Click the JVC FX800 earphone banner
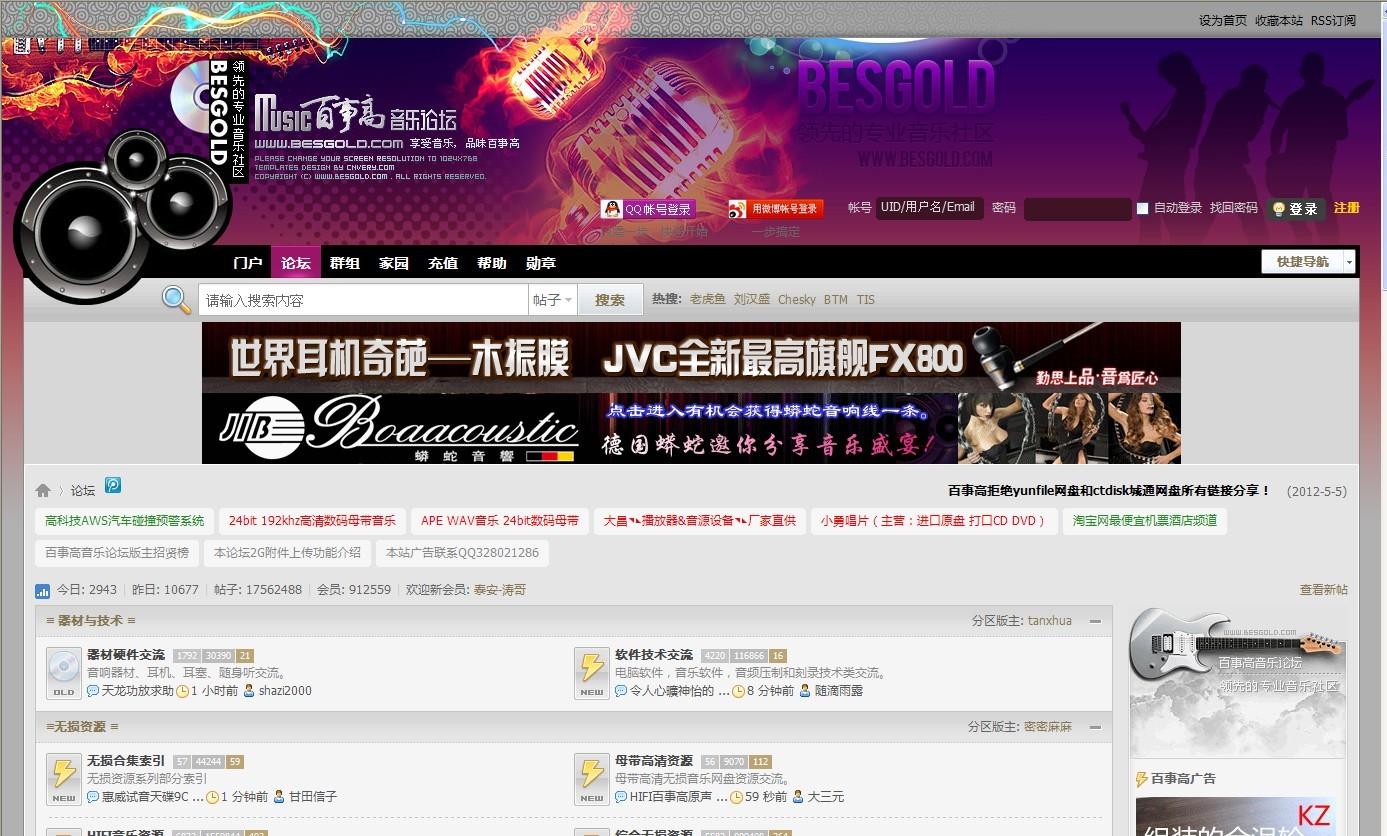This screenshot has width=1387, height=836. coord(691,357)
